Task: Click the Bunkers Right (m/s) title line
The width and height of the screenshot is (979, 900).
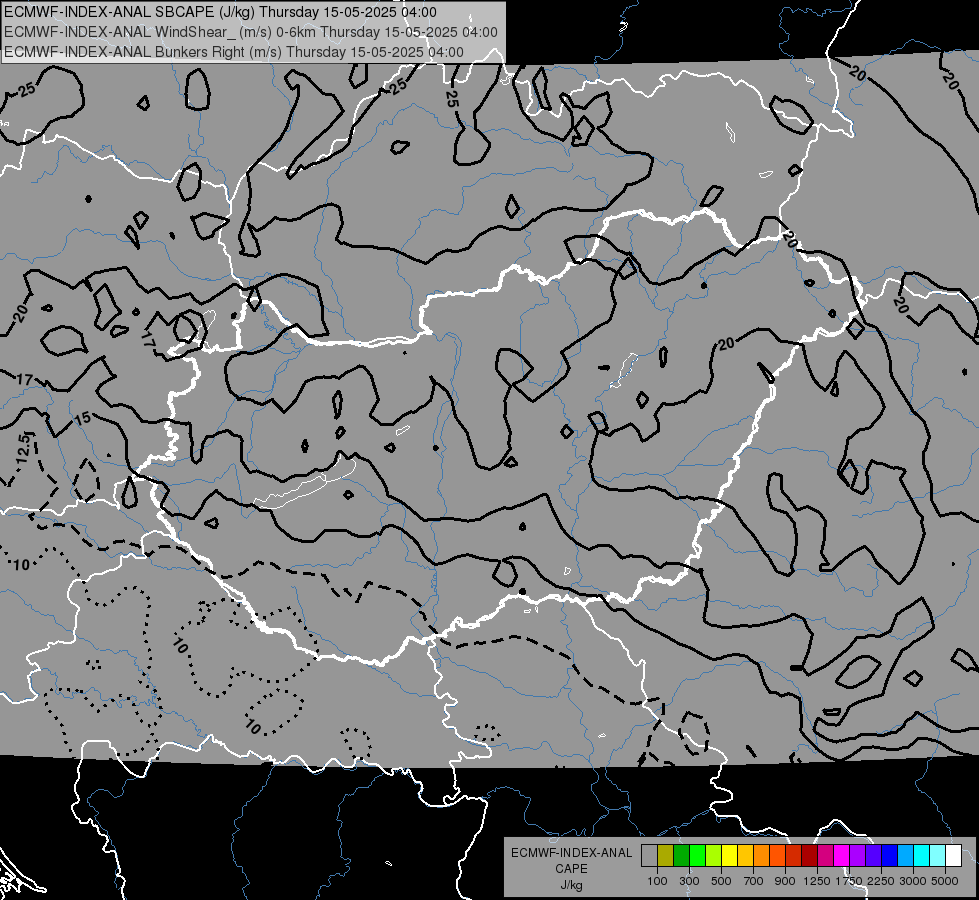Action: 234,52
